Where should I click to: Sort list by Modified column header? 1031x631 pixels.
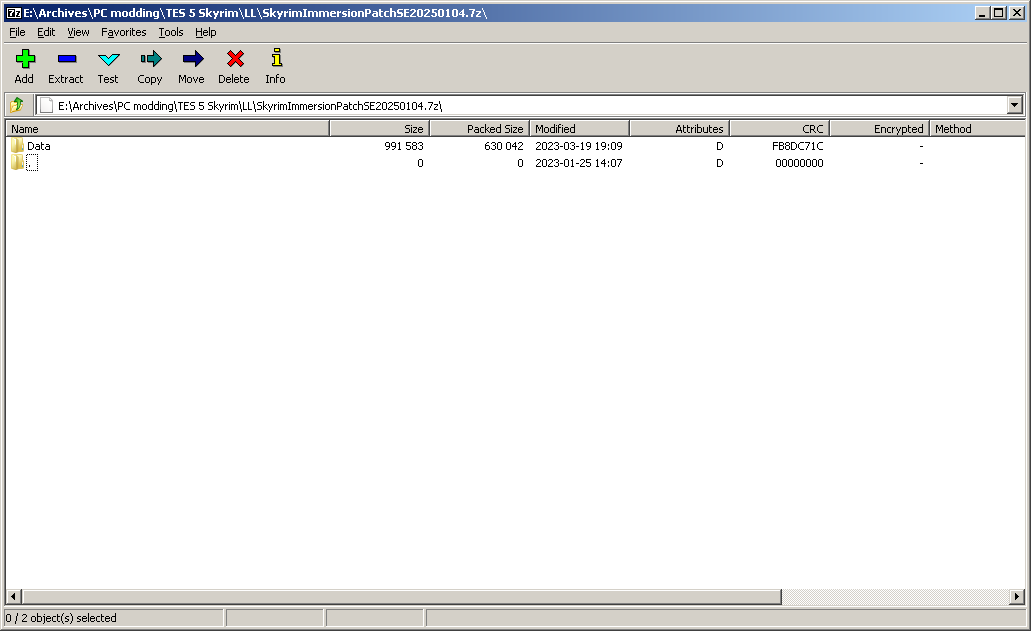point(579,129)
